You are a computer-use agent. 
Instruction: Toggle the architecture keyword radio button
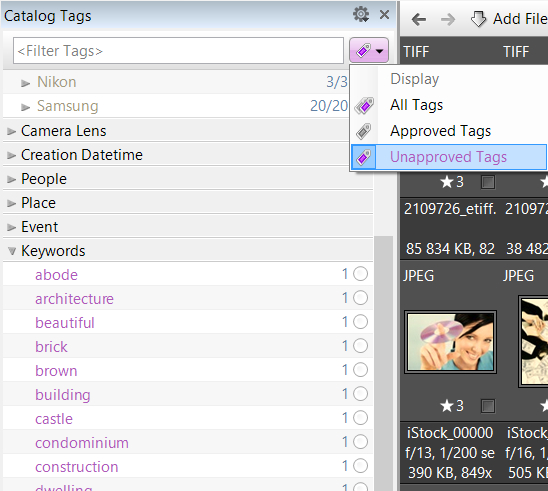click(360, 298)
